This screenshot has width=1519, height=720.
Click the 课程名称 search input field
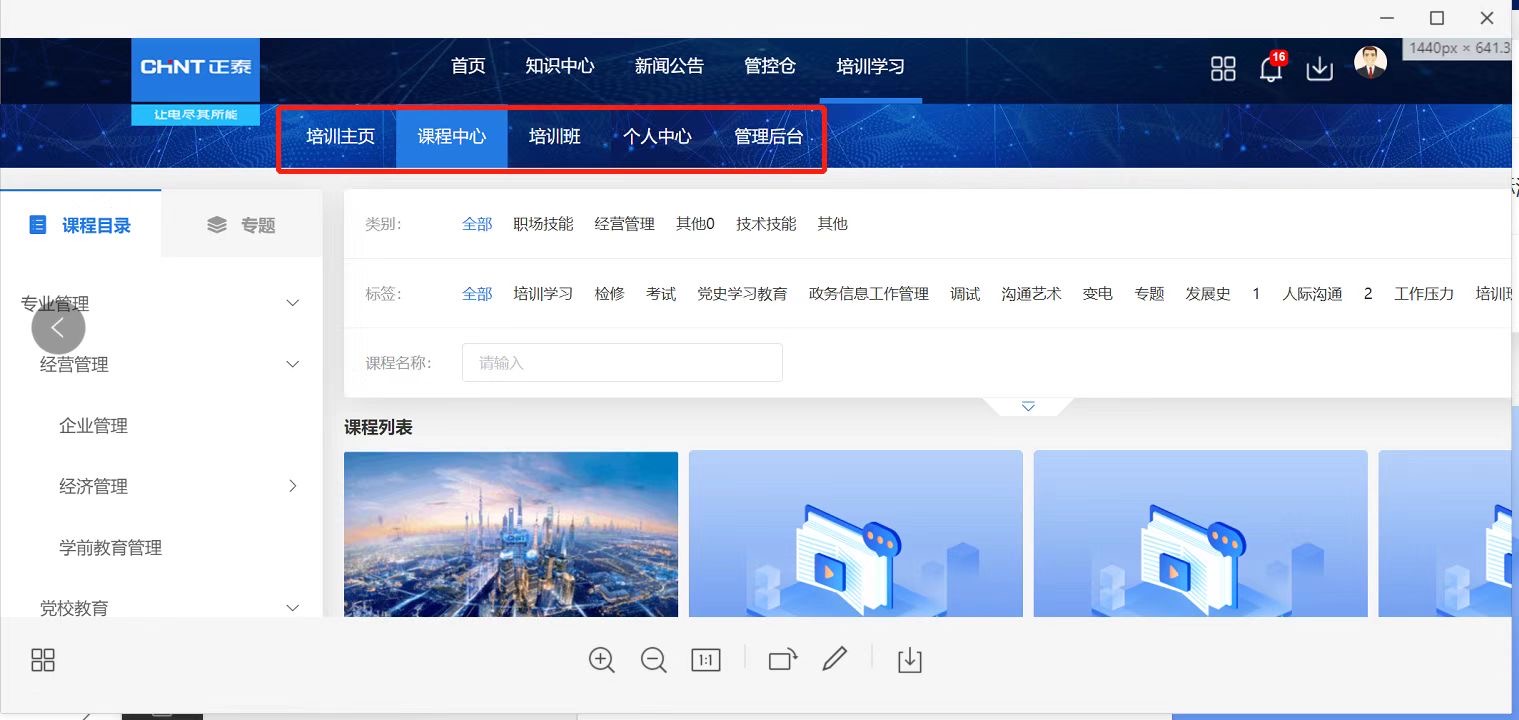621,363
